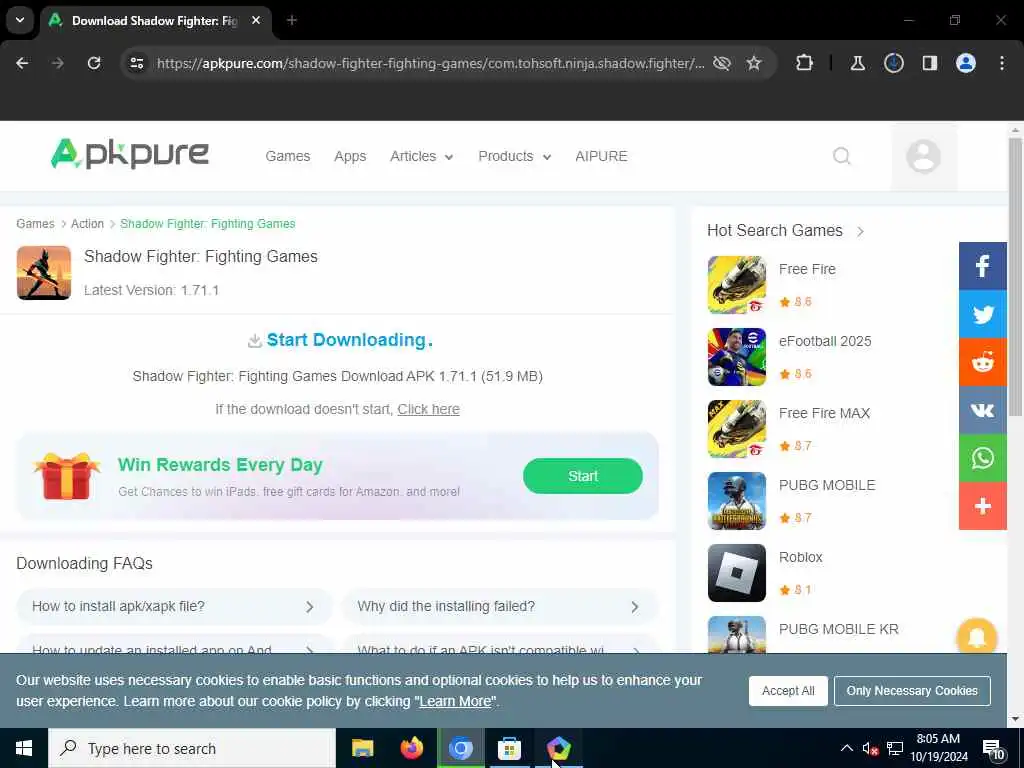Open the PUBG MOBILE game icon

pos(737,501)
